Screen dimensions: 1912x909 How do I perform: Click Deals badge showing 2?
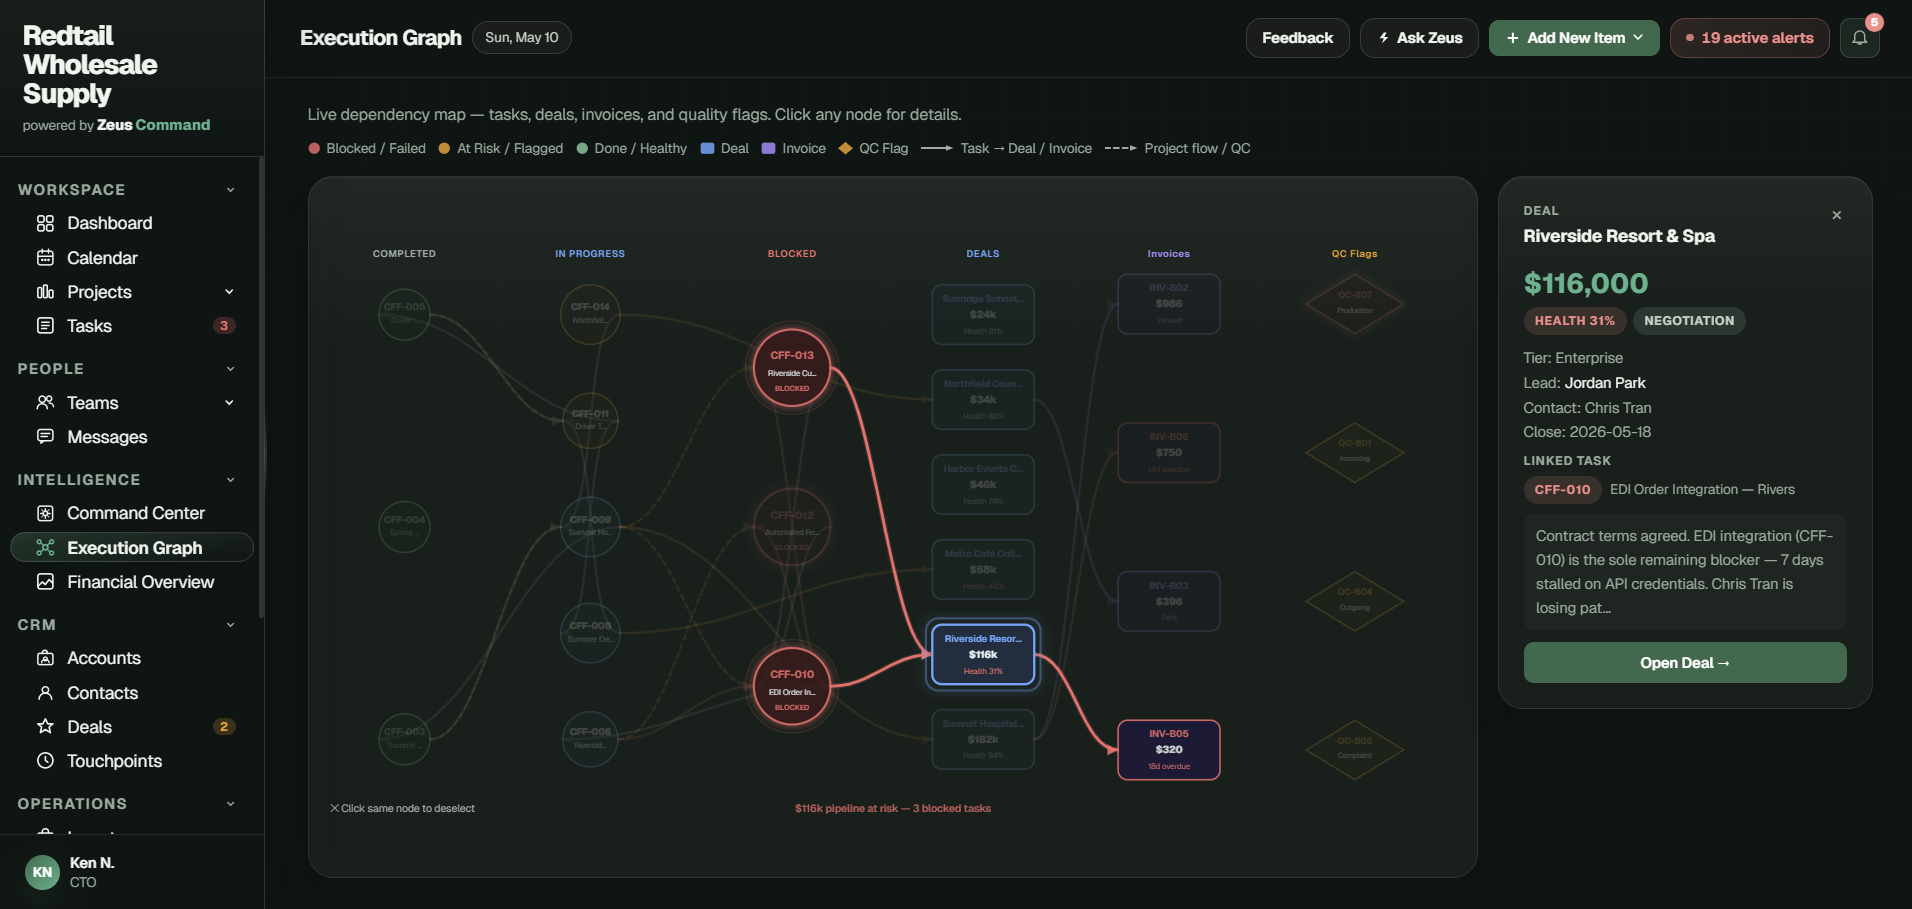click(224, 727)
